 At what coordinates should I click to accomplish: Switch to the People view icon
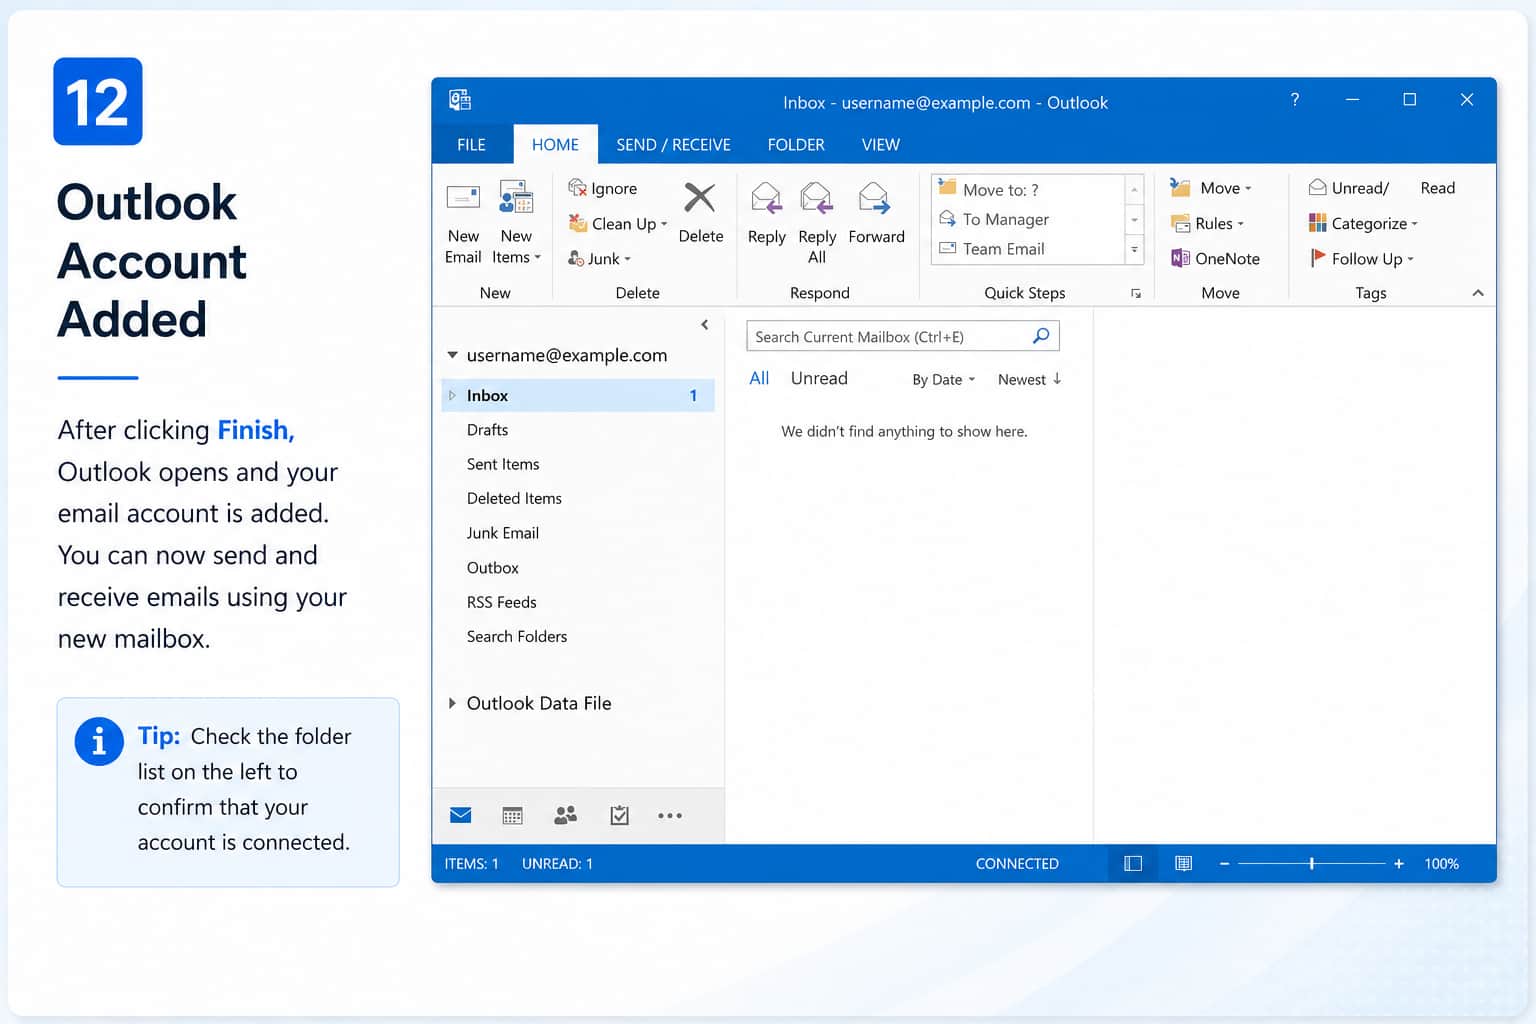[565, 816]
